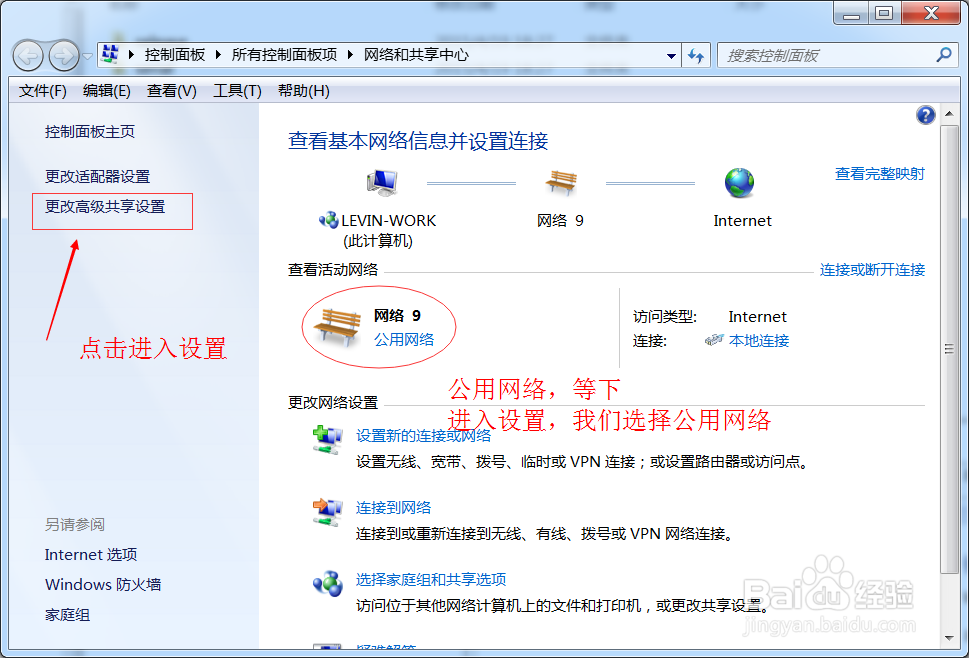This screenshot has height=658, width=969.
Task: Minimize the Network and Sharing Center window
Action: click(x=852, y=13)
